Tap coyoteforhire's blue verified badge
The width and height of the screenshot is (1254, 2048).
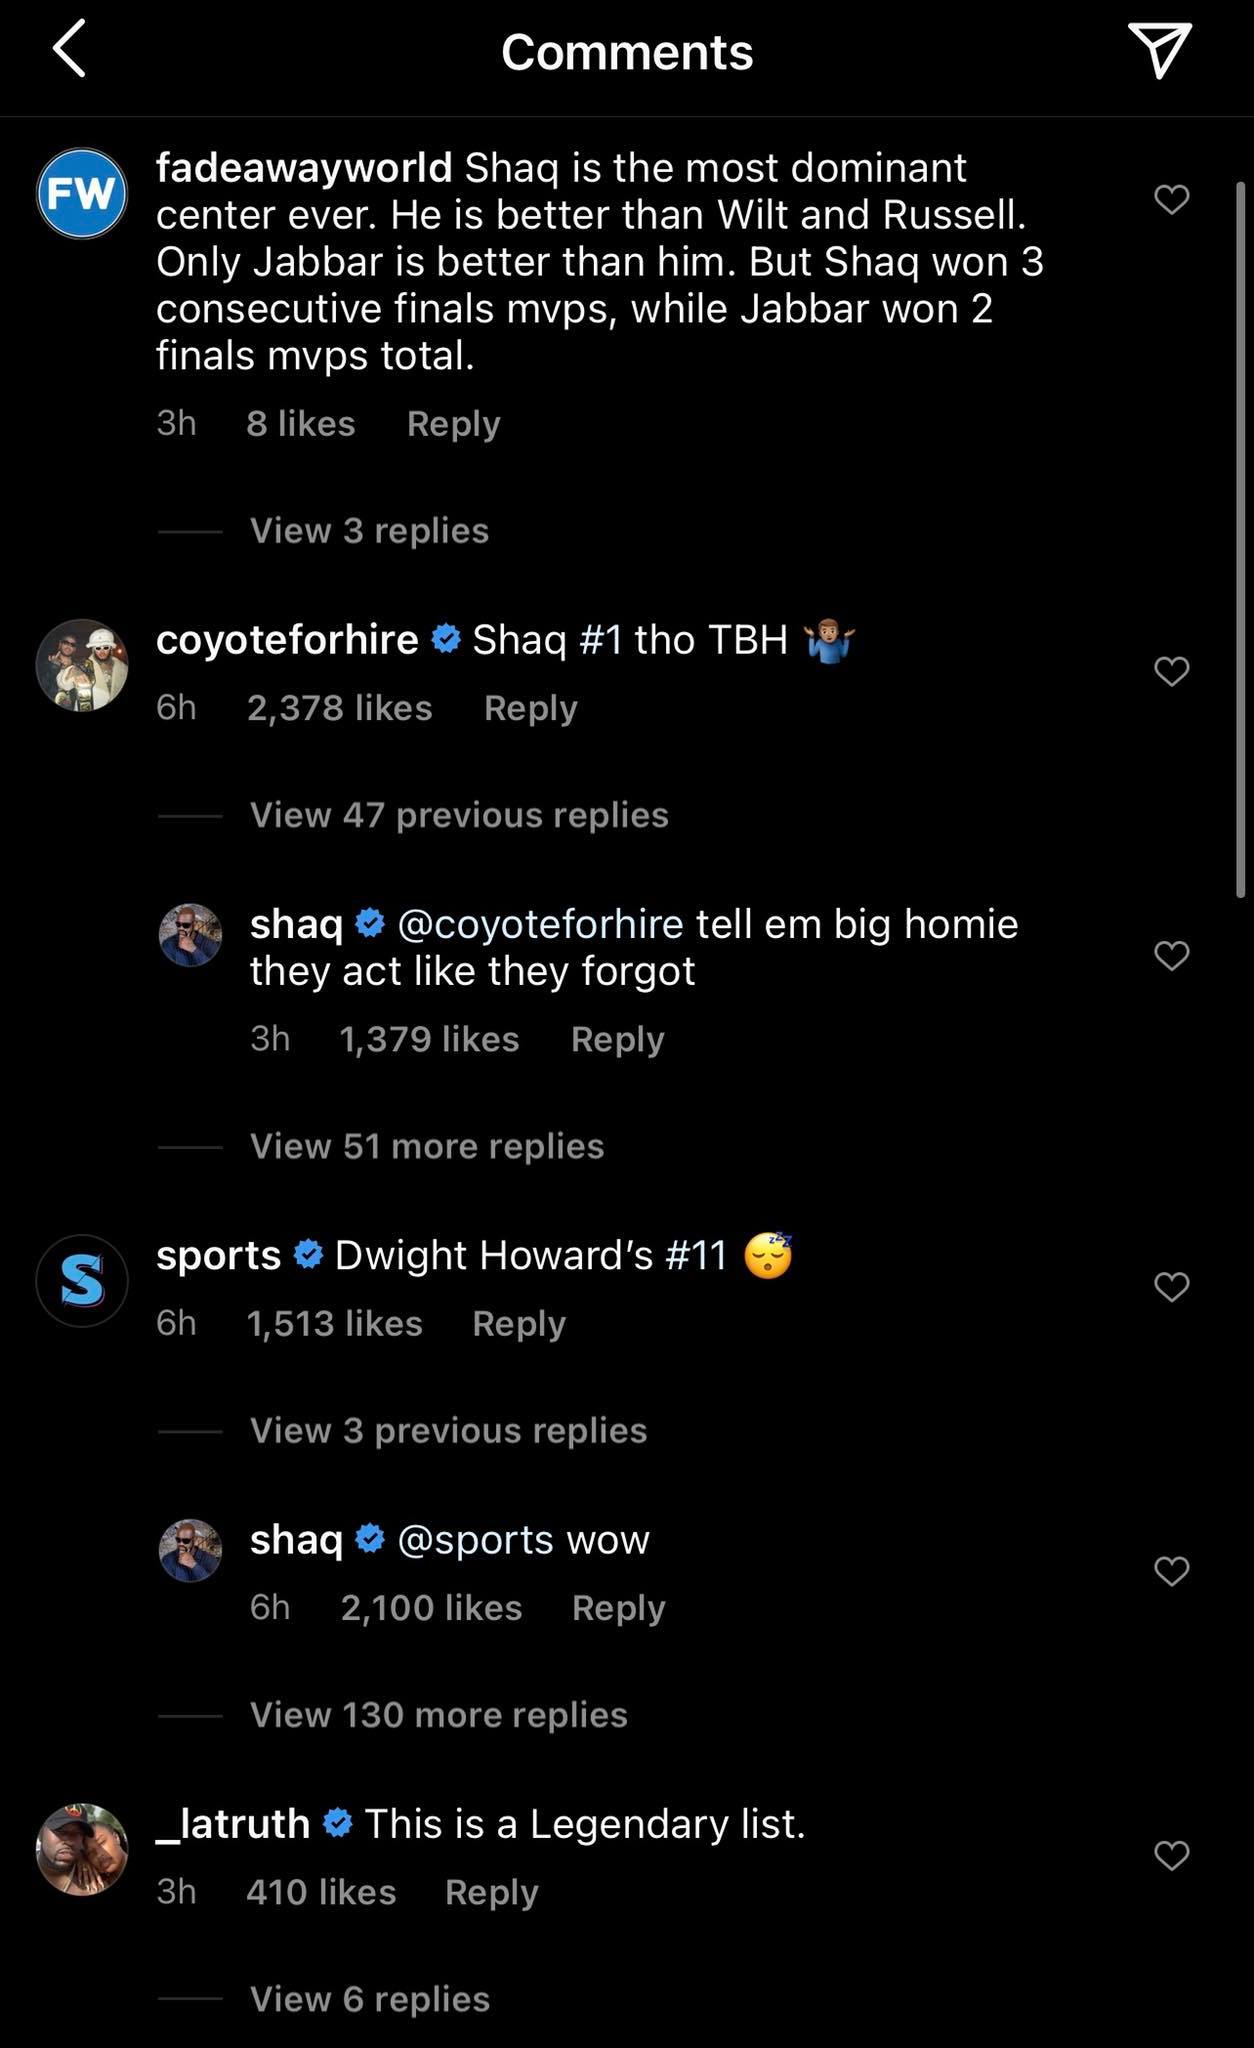(443, 639)
